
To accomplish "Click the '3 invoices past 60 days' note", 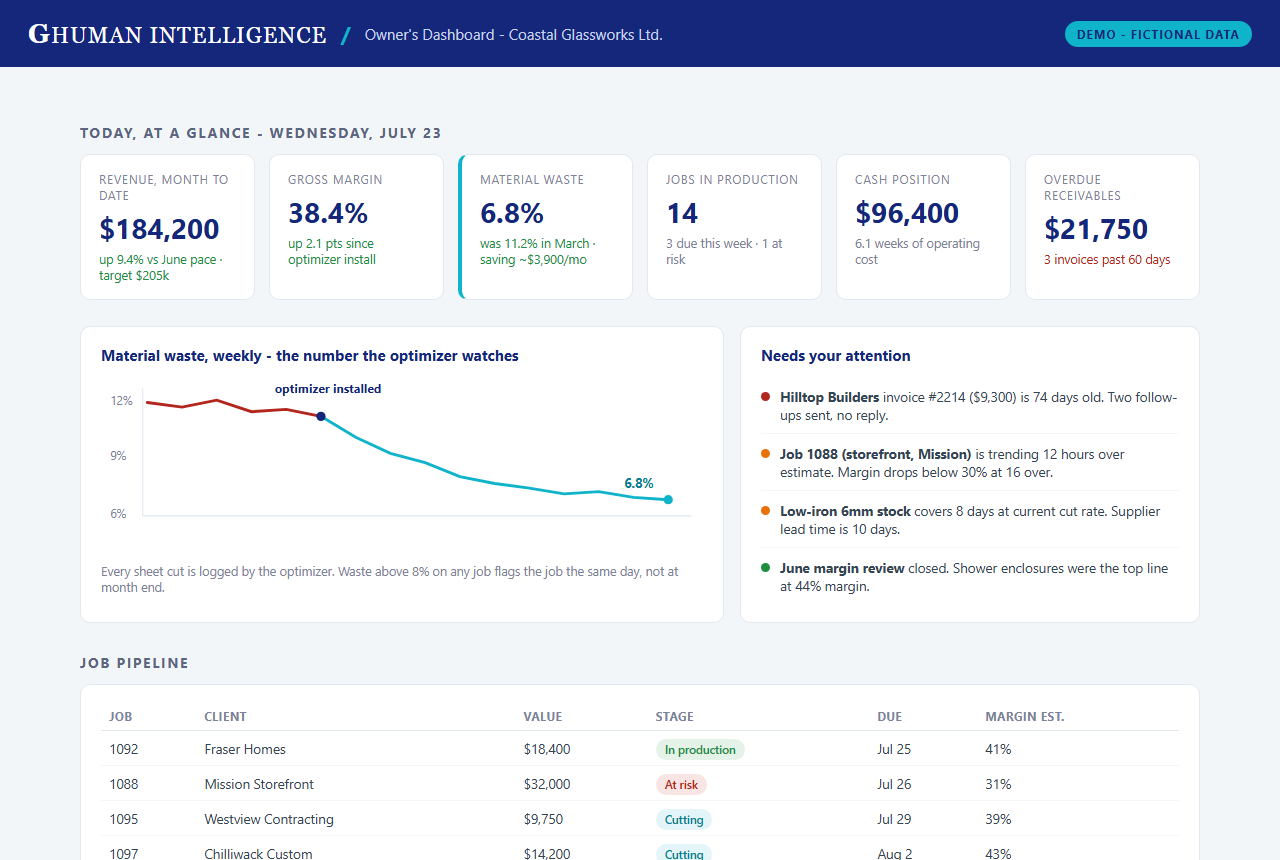I will [x=1107, y=260].
